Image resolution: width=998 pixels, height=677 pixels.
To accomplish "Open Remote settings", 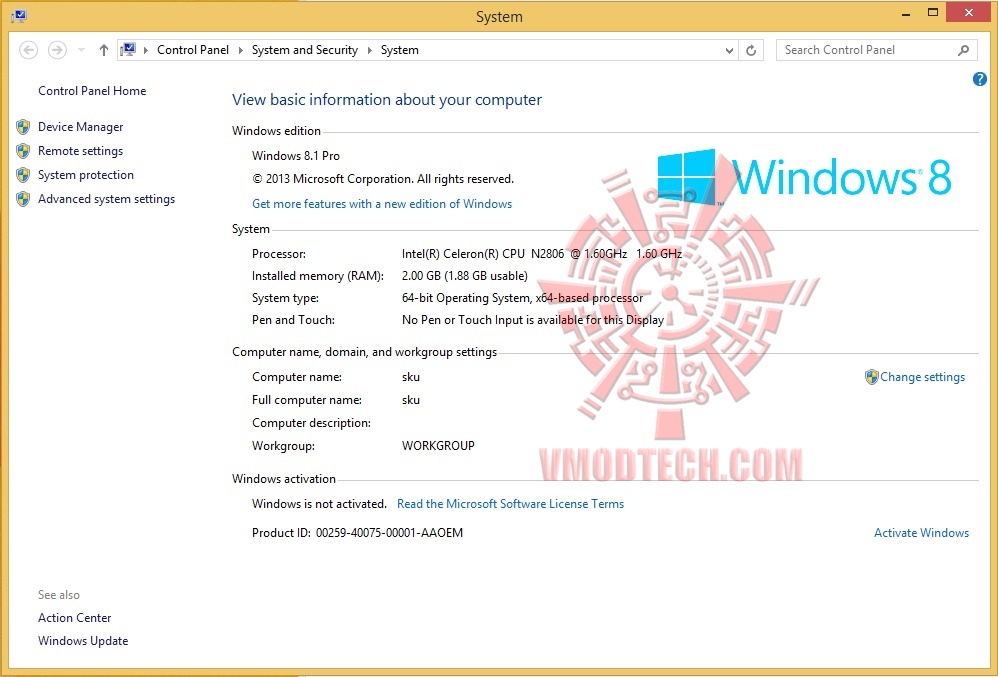I will coord(80,151).
